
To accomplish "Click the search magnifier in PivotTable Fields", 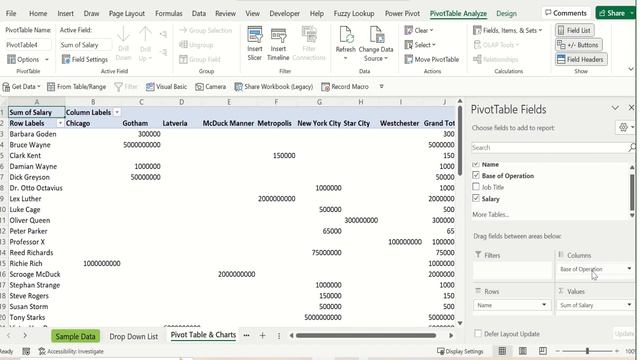I will 632,147.
